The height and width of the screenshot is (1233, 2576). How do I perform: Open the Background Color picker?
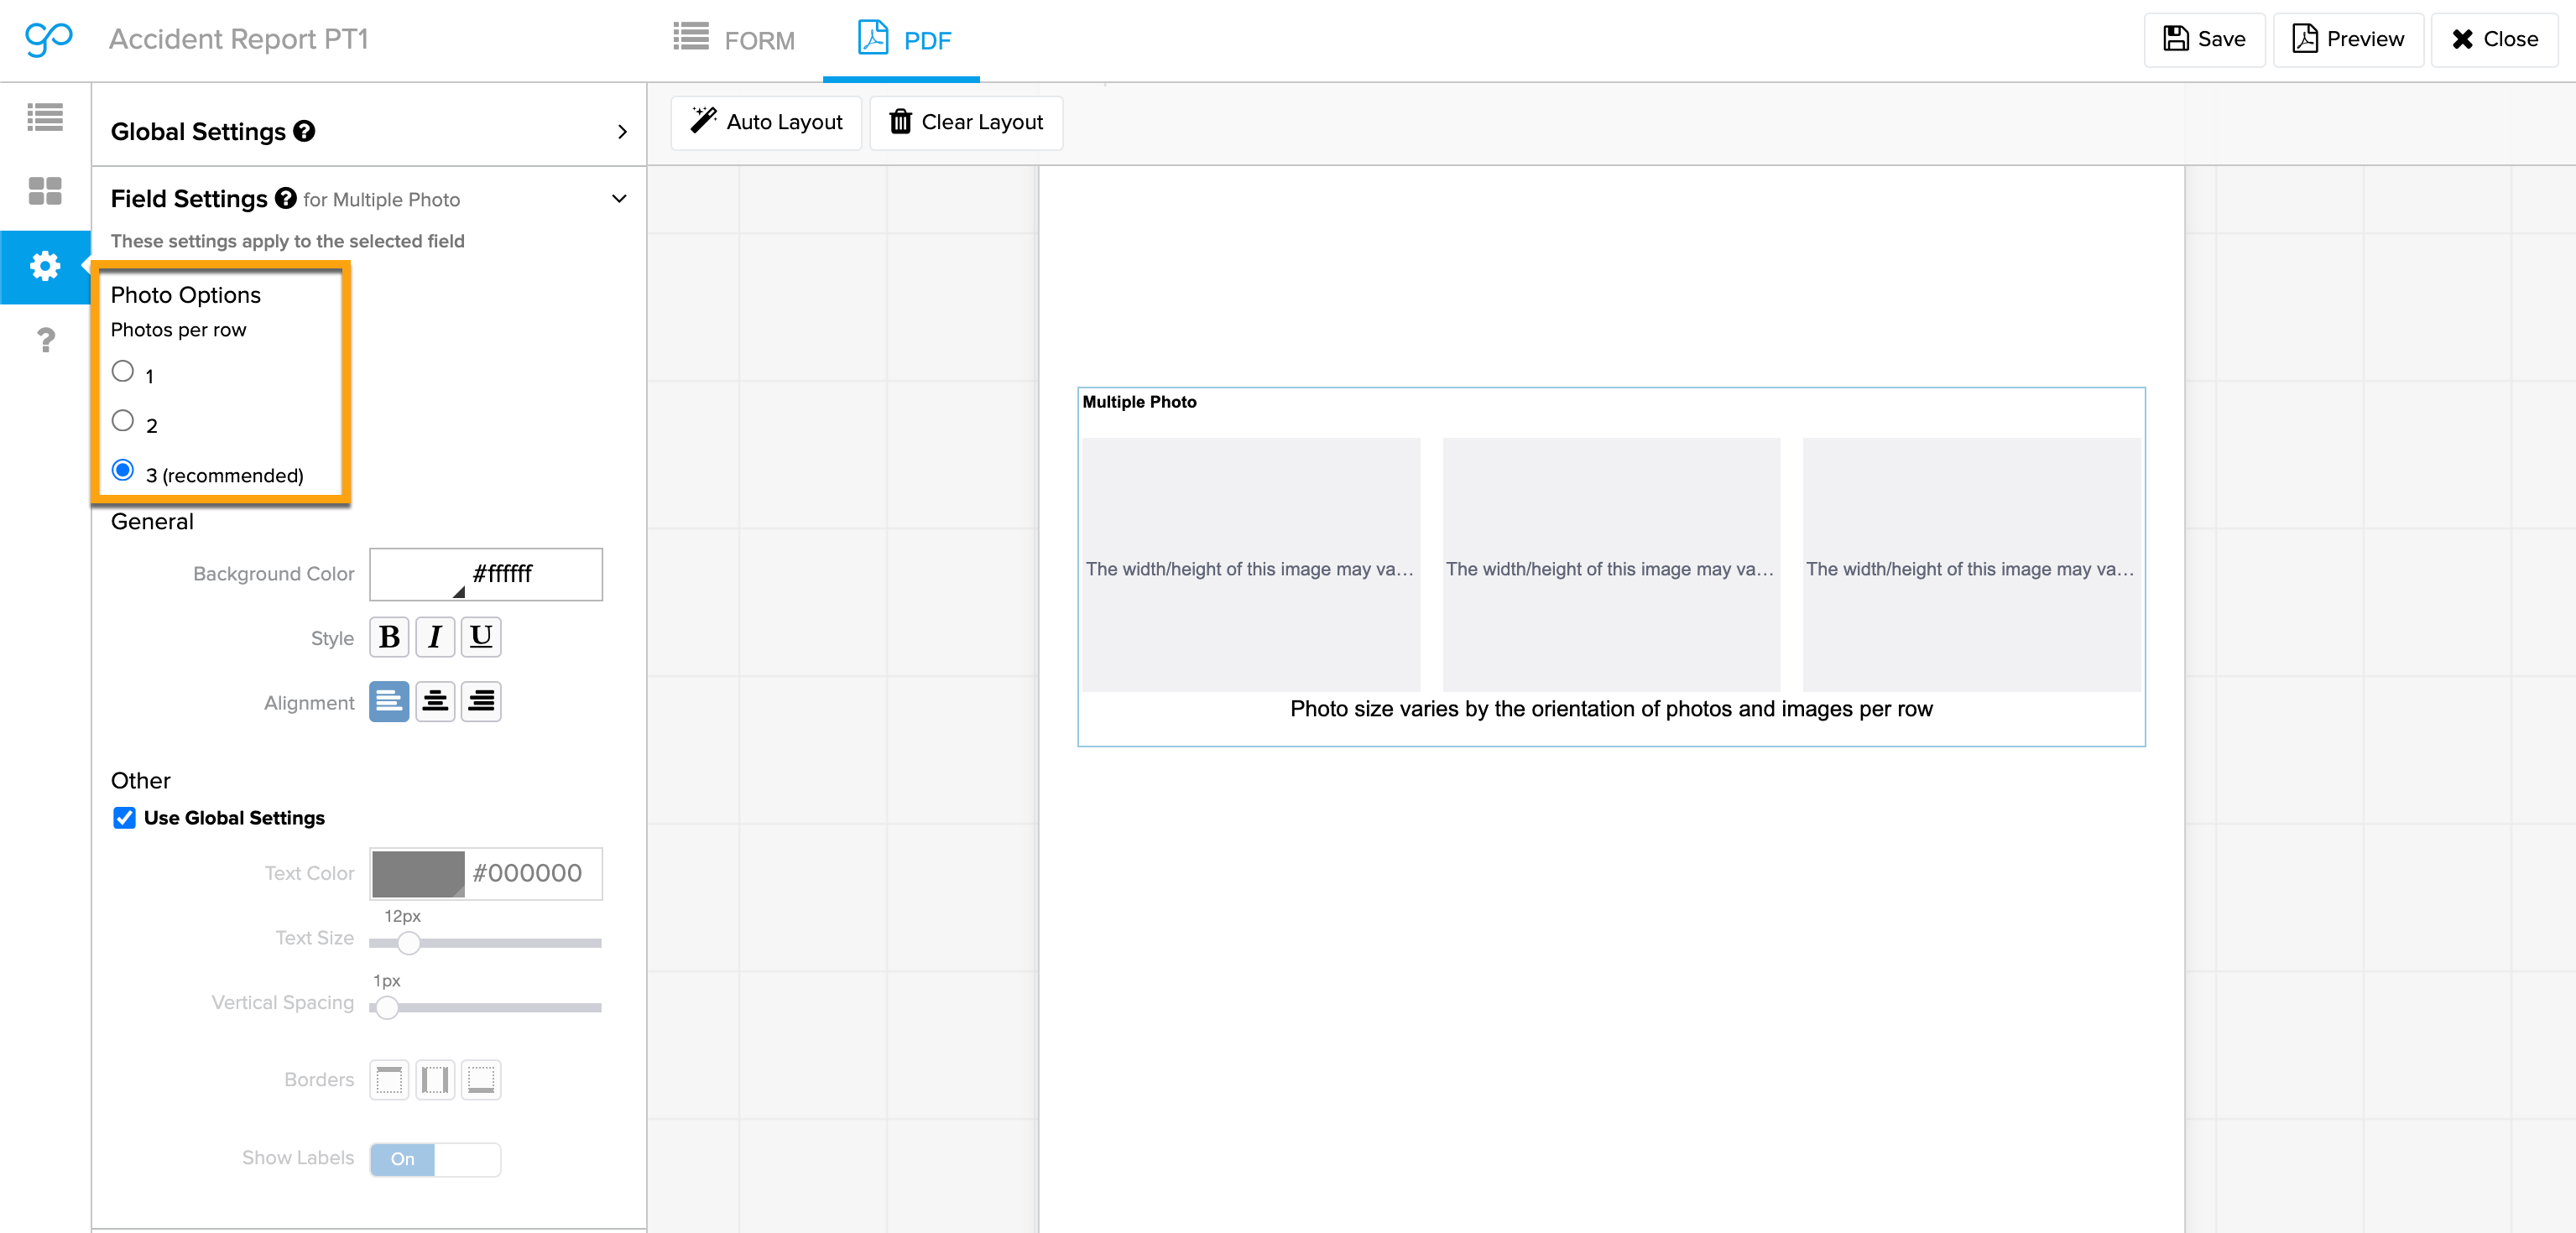pyautogui.click(x=486, y=574)
